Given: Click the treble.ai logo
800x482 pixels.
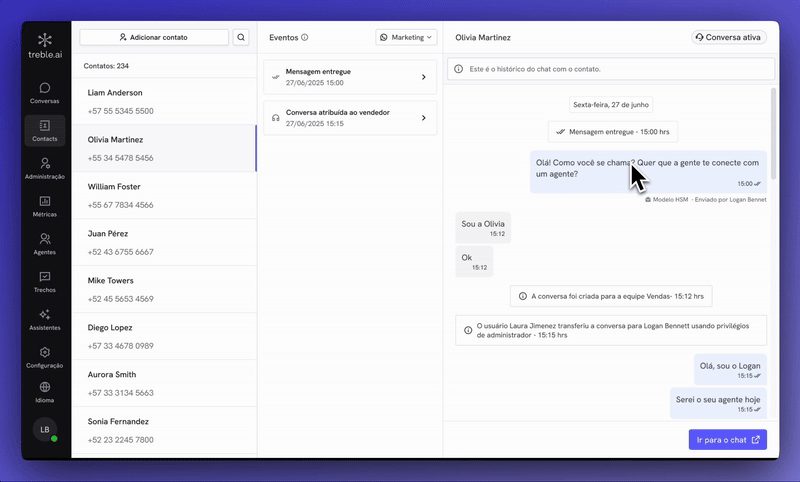Looking at the screenshot, I should tap(45, 46).
